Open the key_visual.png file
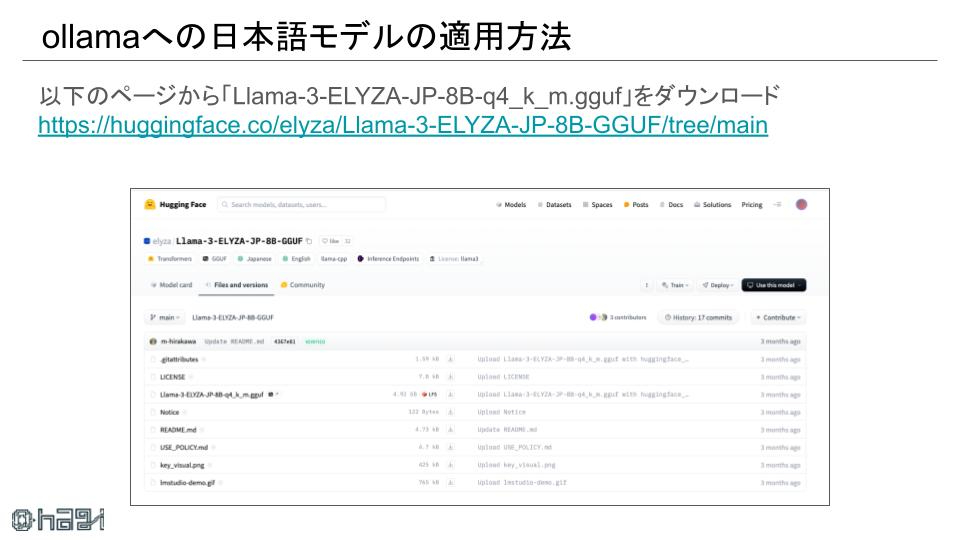 [182, 466]
